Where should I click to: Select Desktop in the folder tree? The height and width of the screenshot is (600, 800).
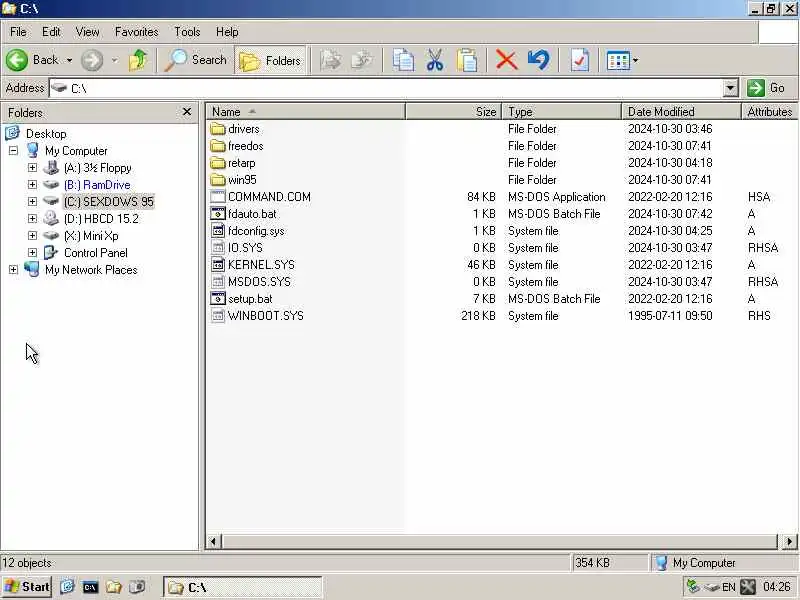pyautogui.click(x=46, y=134)
